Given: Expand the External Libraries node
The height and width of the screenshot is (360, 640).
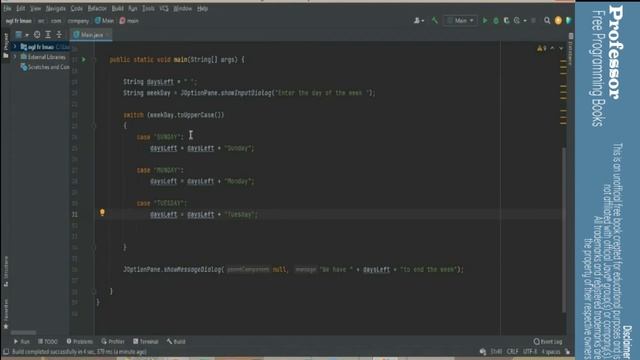Looking at the screenshot, I should click(x=15, y=57).
